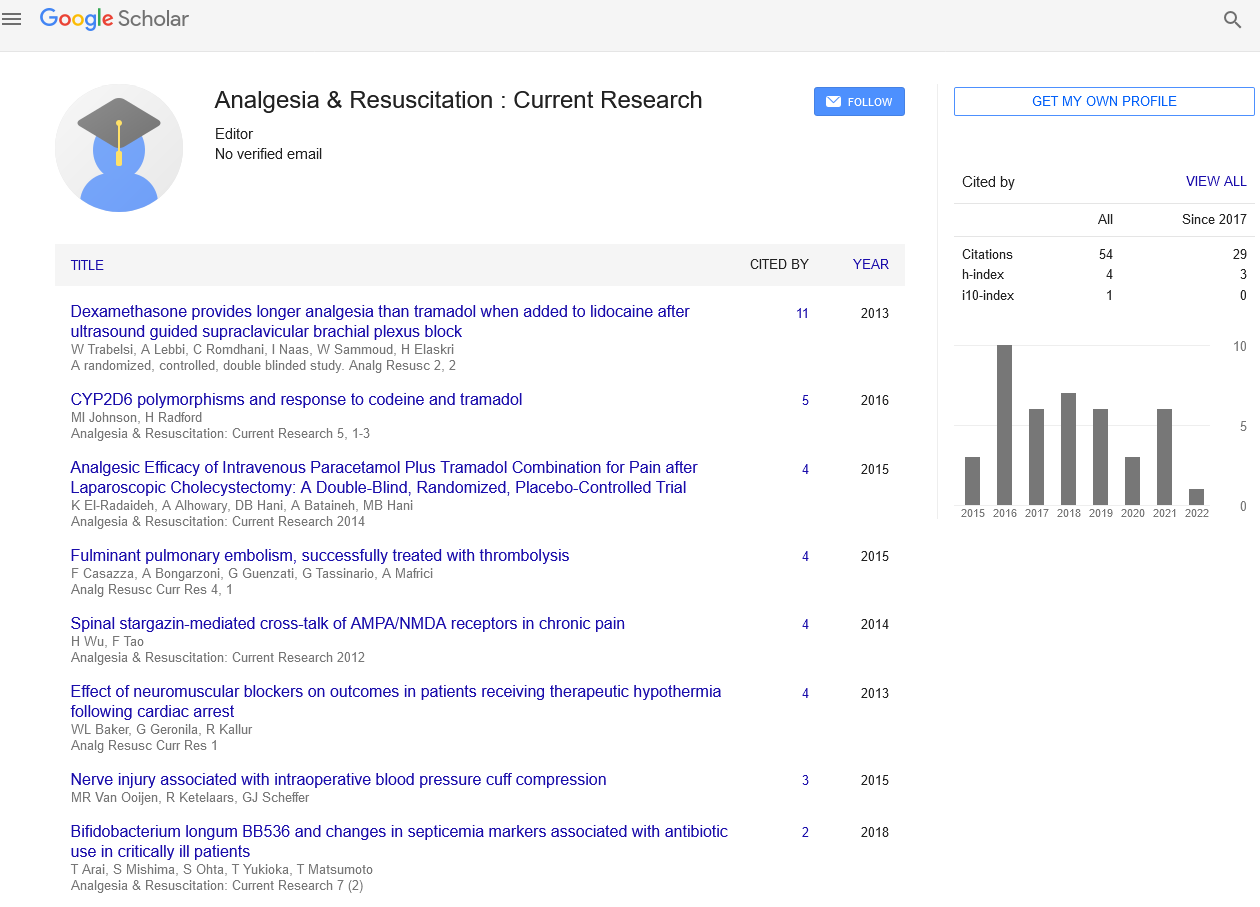View 5 citations of CYP2D6 article

[x=805, y=400]
